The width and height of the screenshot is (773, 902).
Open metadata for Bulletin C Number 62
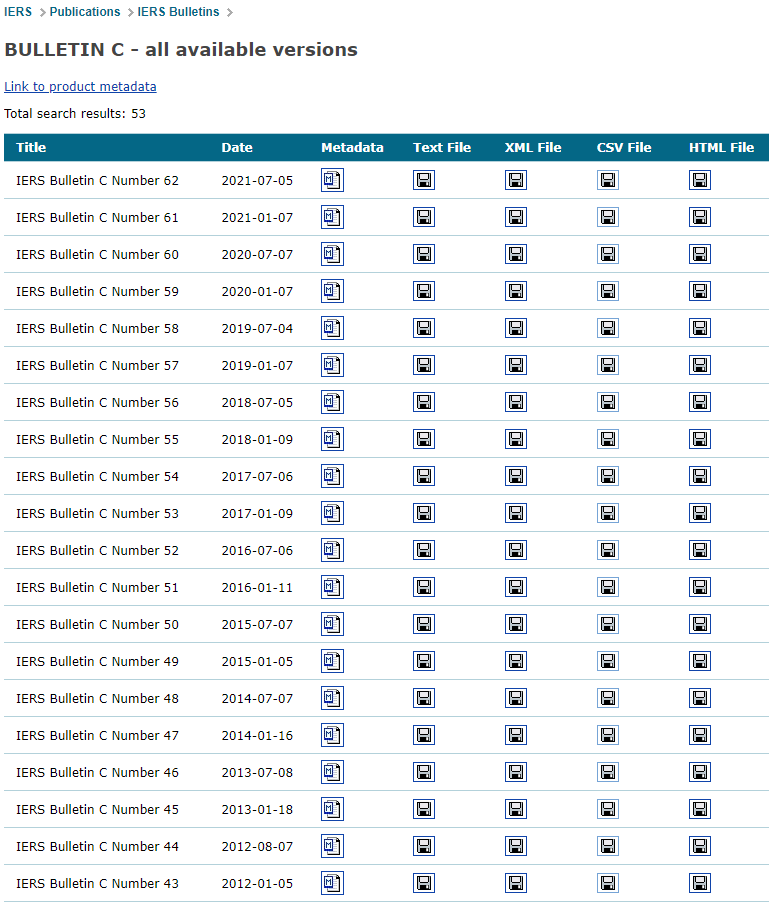click(332, 180)
